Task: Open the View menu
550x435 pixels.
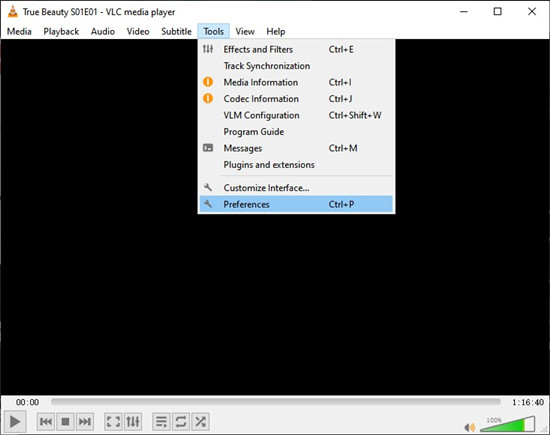Action: pyautogui.click(x=245, y=32)
